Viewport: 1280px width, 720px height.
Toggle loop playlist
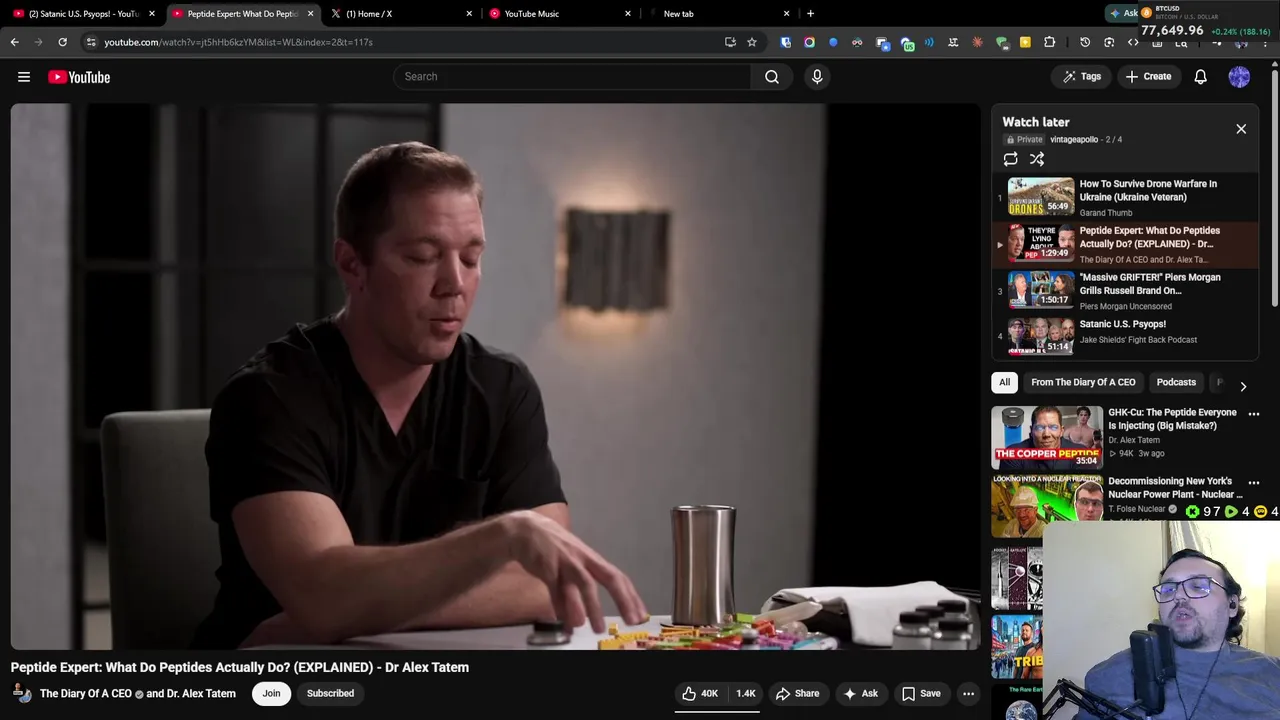click(1011, 159)
